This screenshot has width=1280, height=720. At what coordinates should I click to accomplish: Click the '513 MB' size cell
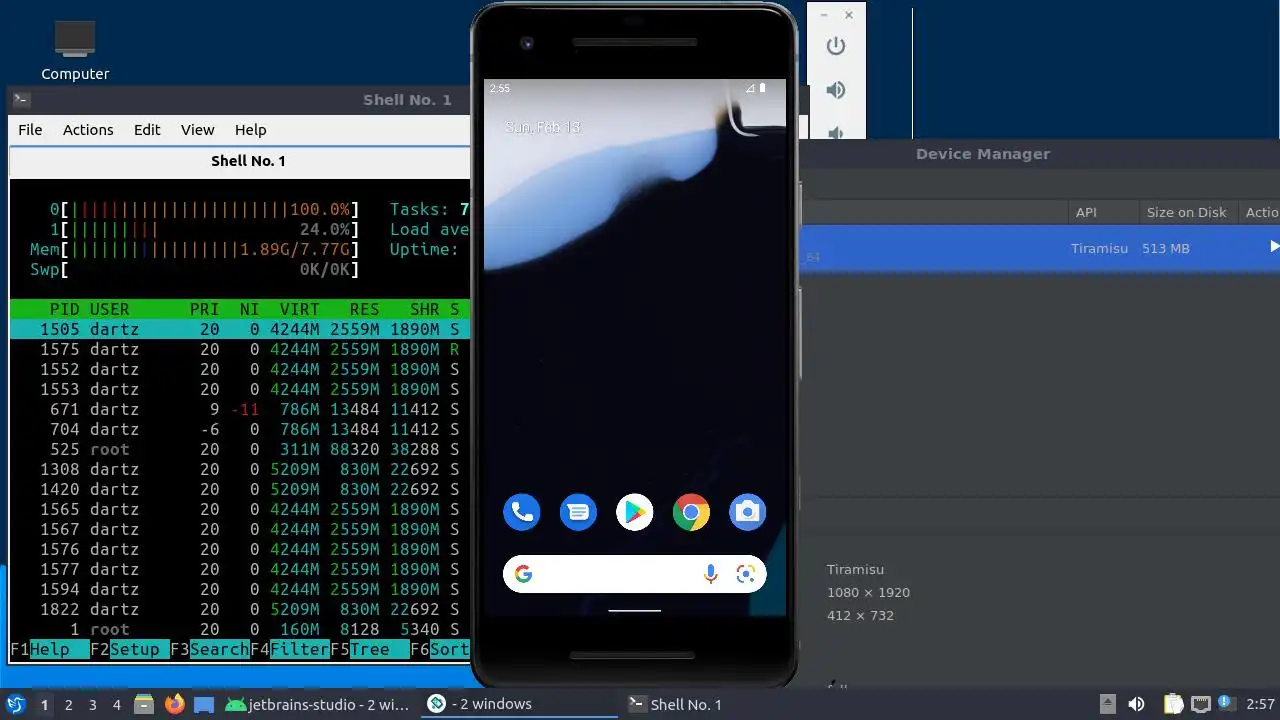tap(1165, 248)
